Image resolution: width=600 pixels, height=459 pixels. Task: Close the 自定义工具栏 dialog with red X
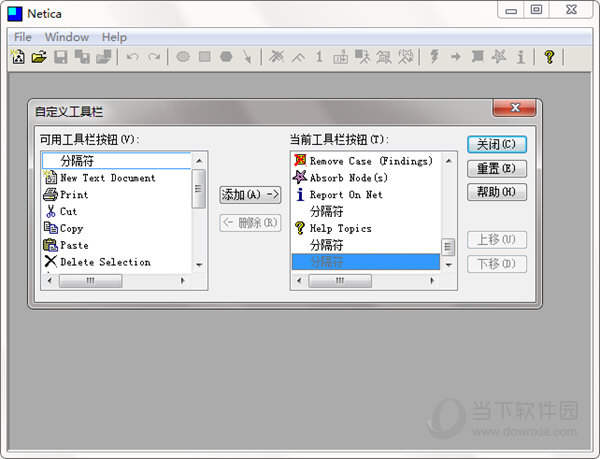tap(515, 108)
